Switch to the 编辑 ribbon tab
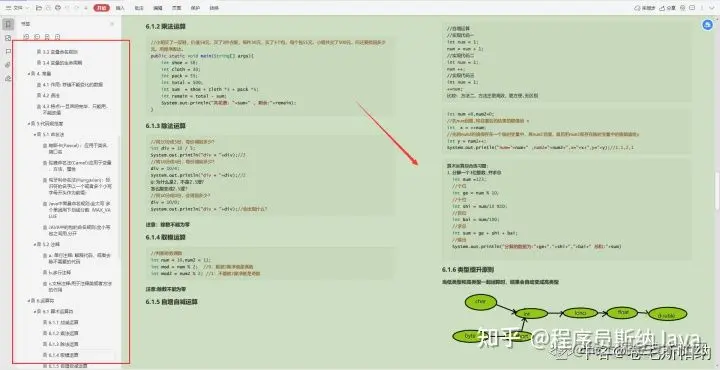 coord(158,8)
